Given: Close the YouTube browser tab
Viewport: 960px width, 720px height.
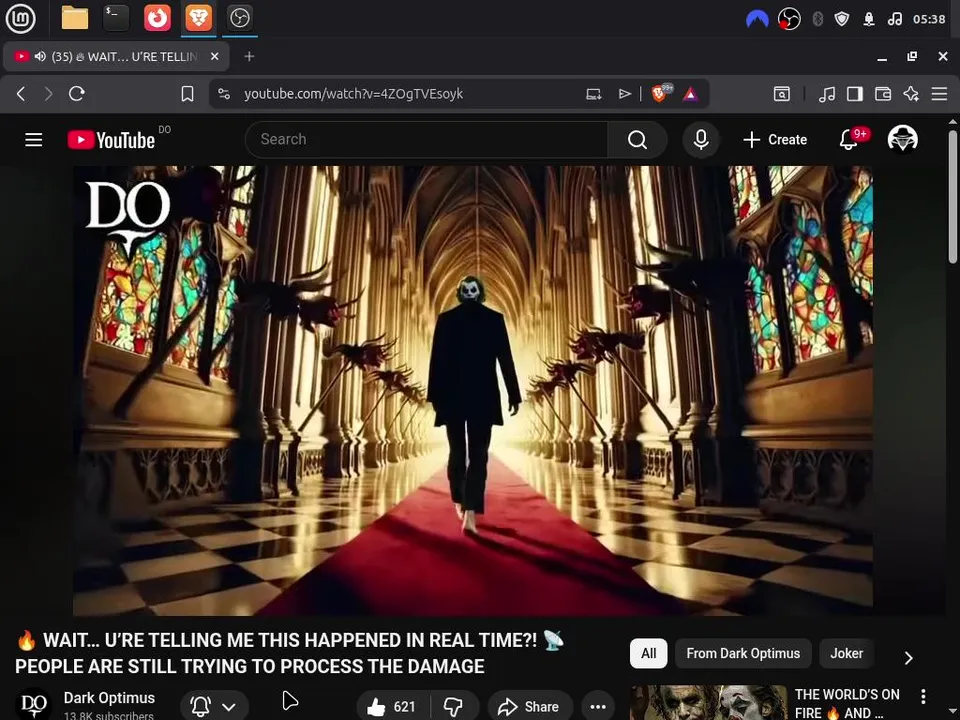Looking at the screenshot, I should (214, 56).
